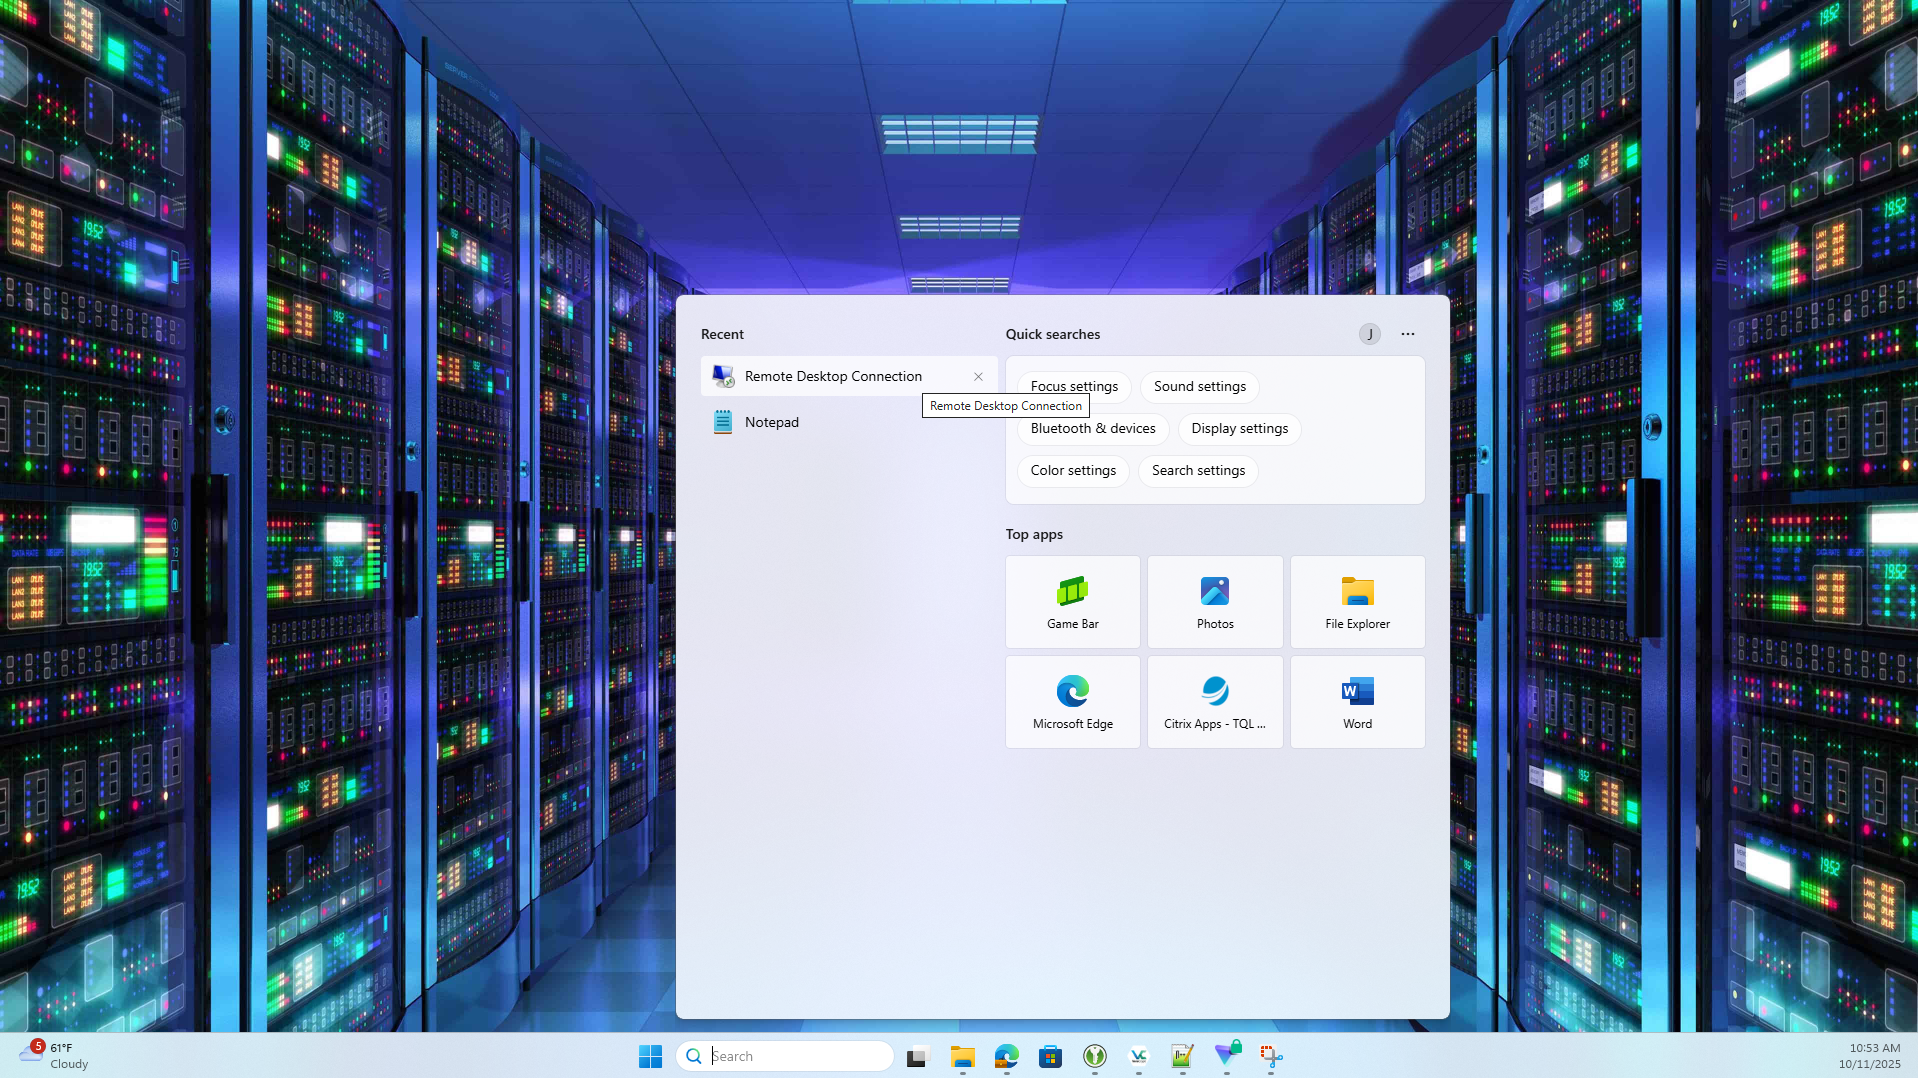Open Game Bar from Top apps
Screen dimensions: 1918x1078
pos(1072,601)
